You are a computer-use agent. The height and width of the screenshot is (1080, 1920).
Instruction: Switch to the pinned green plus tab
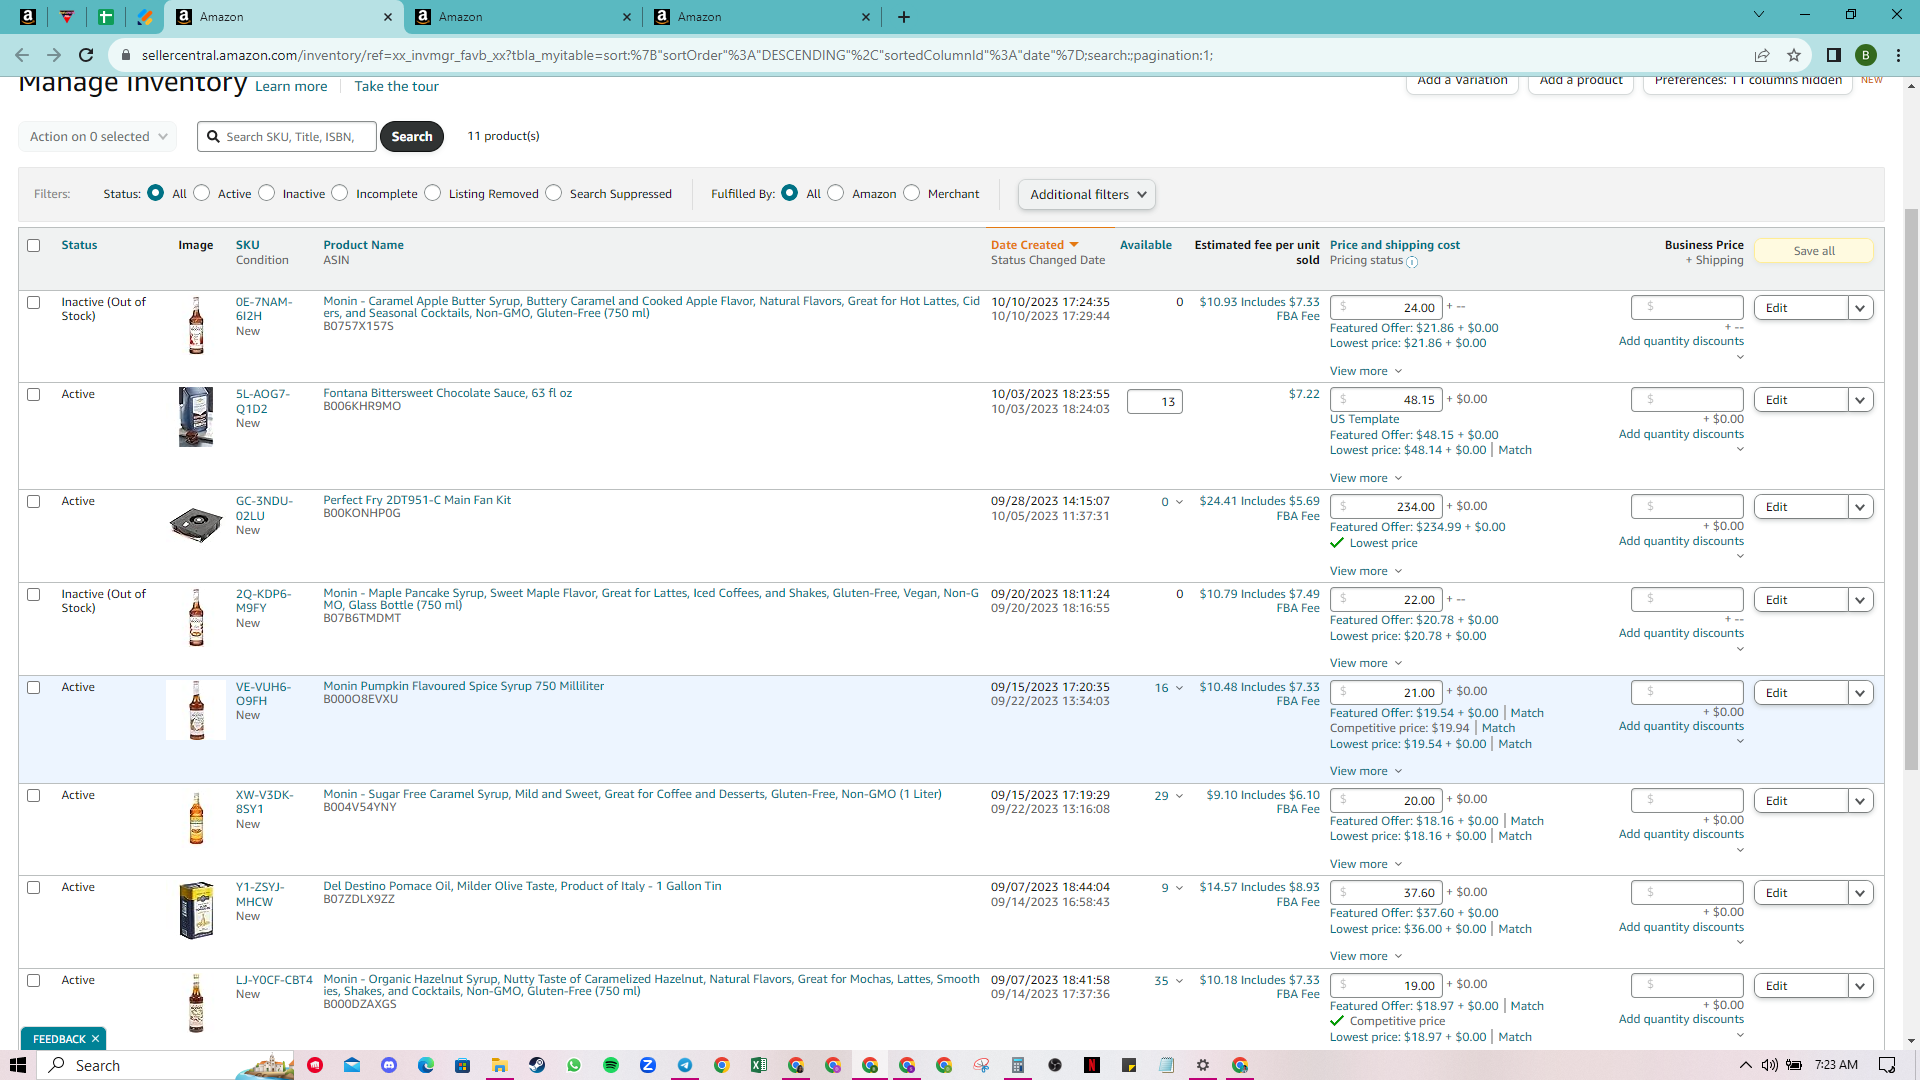pyautogui.click(x=105, y=17)
